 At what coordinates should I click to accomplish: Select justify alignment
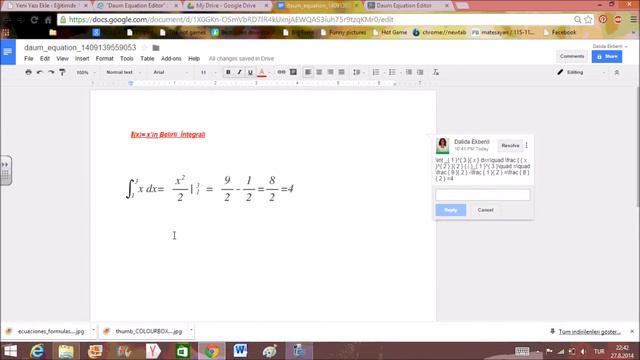coord(342,72)
